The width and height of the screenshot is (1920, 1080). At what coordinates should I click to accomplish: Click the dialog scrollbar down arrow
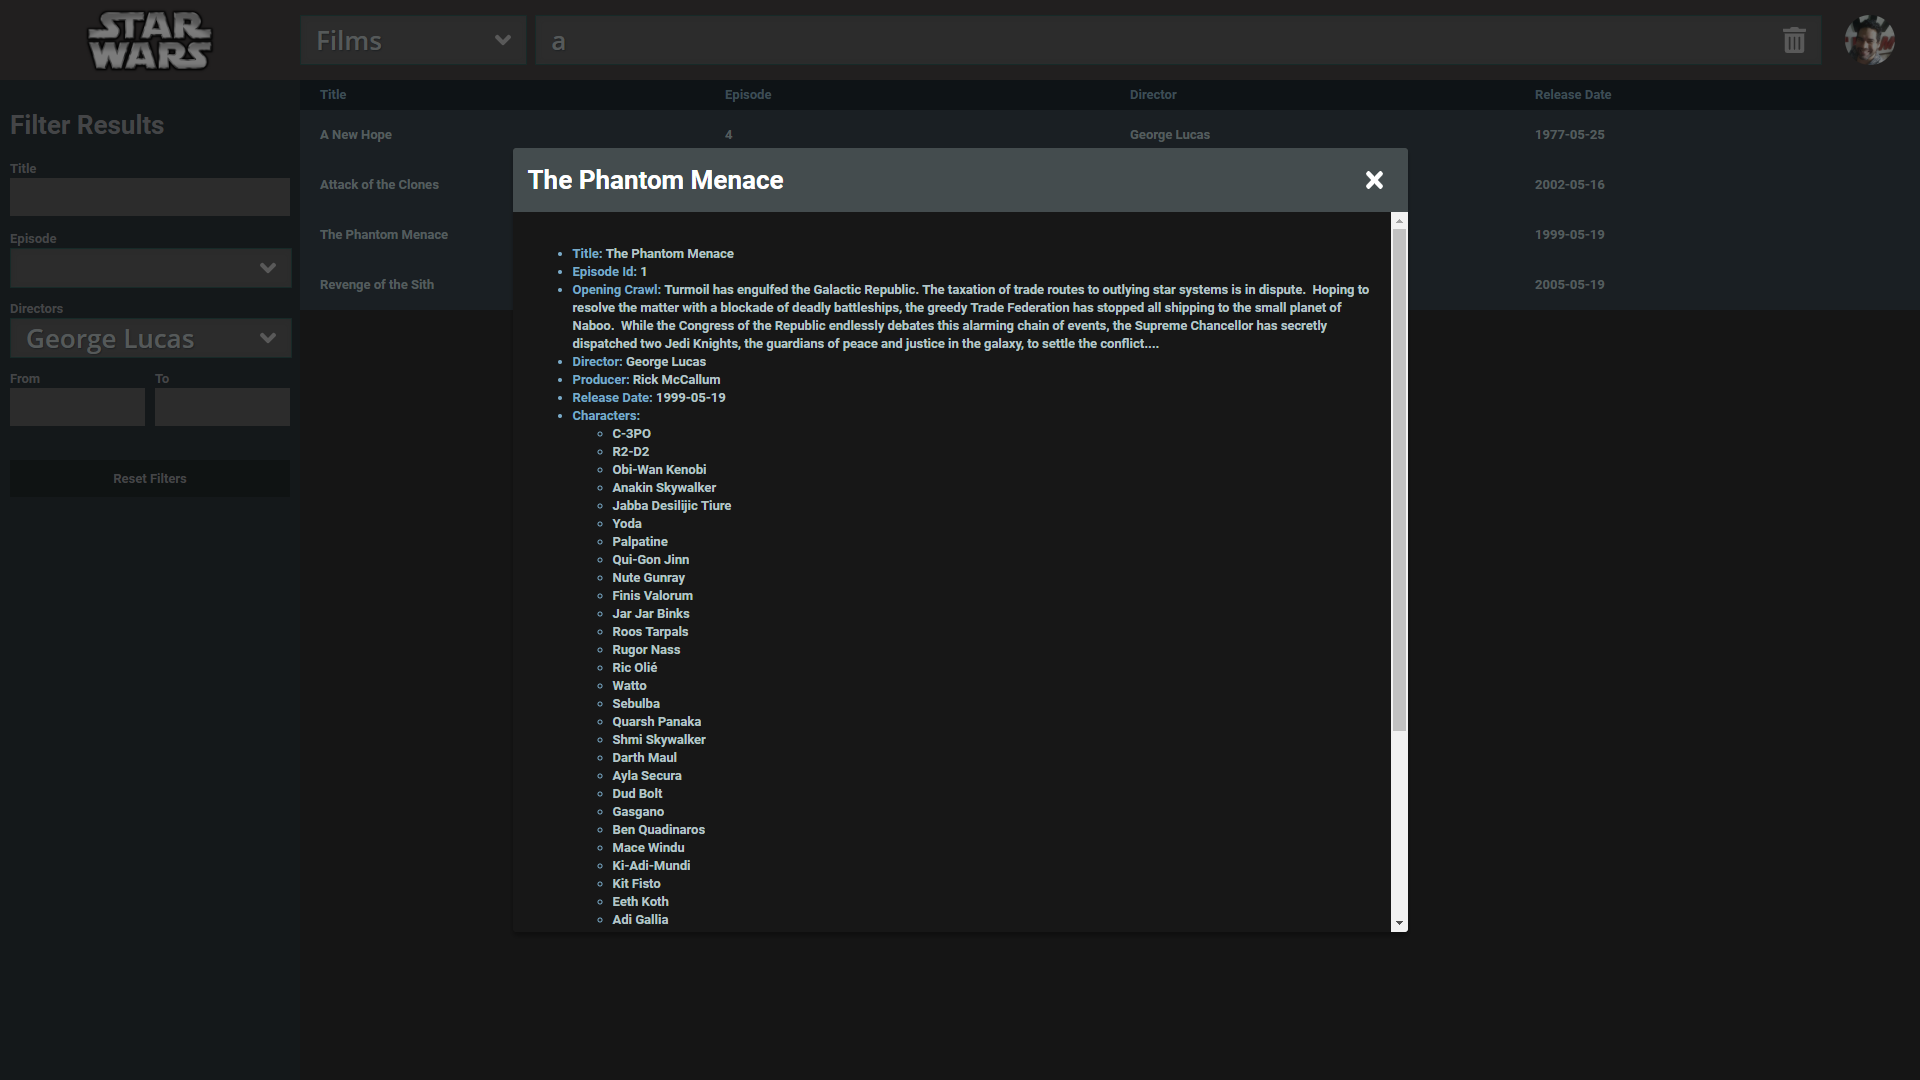click(1399, 923)
